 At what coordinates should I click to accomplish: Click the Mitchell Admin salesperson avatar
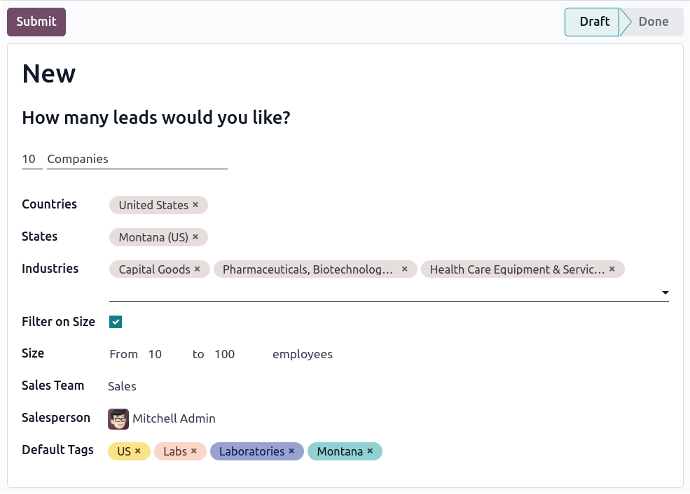[x=118, y=419]
